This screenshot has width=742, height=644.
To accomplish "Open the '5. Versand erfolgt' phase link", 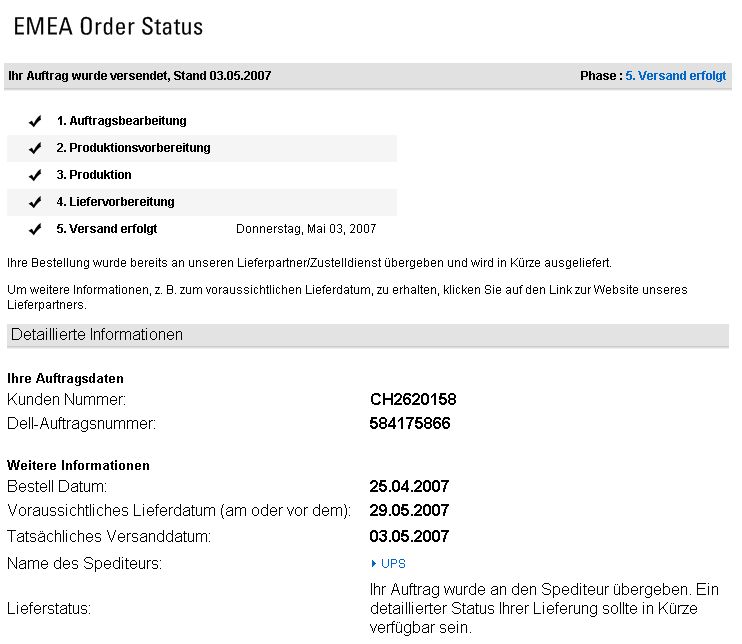I will (x=675, y=76).
